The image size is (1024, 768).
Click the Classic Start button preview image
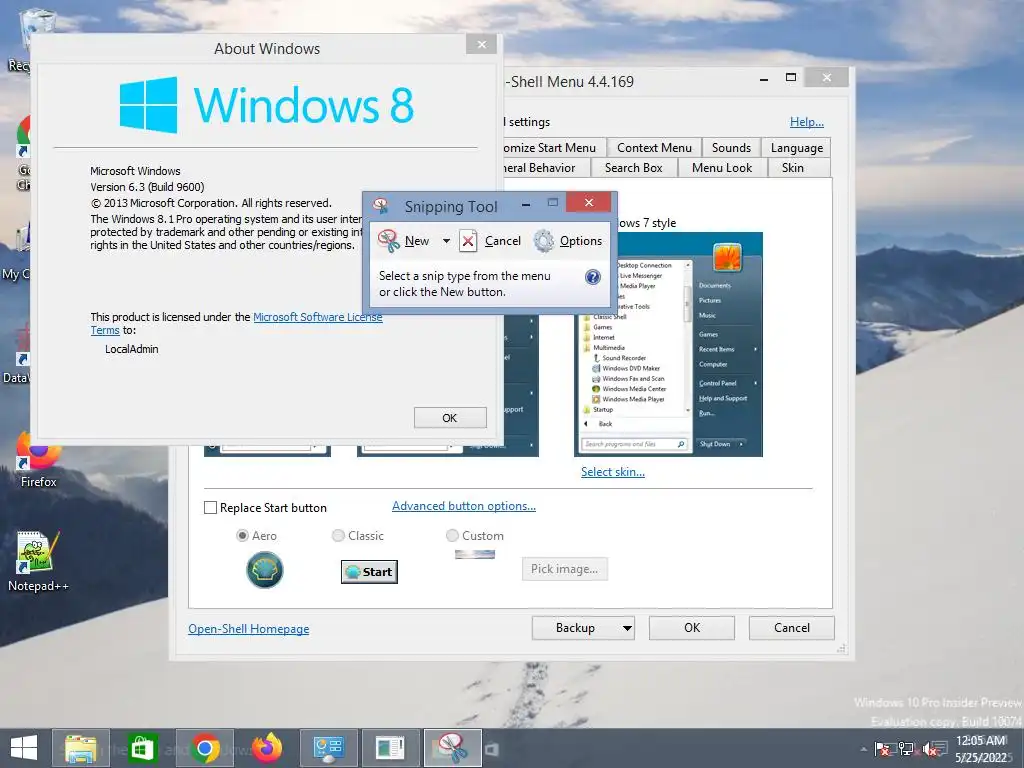pyautogui.click(x=370, y=572)
